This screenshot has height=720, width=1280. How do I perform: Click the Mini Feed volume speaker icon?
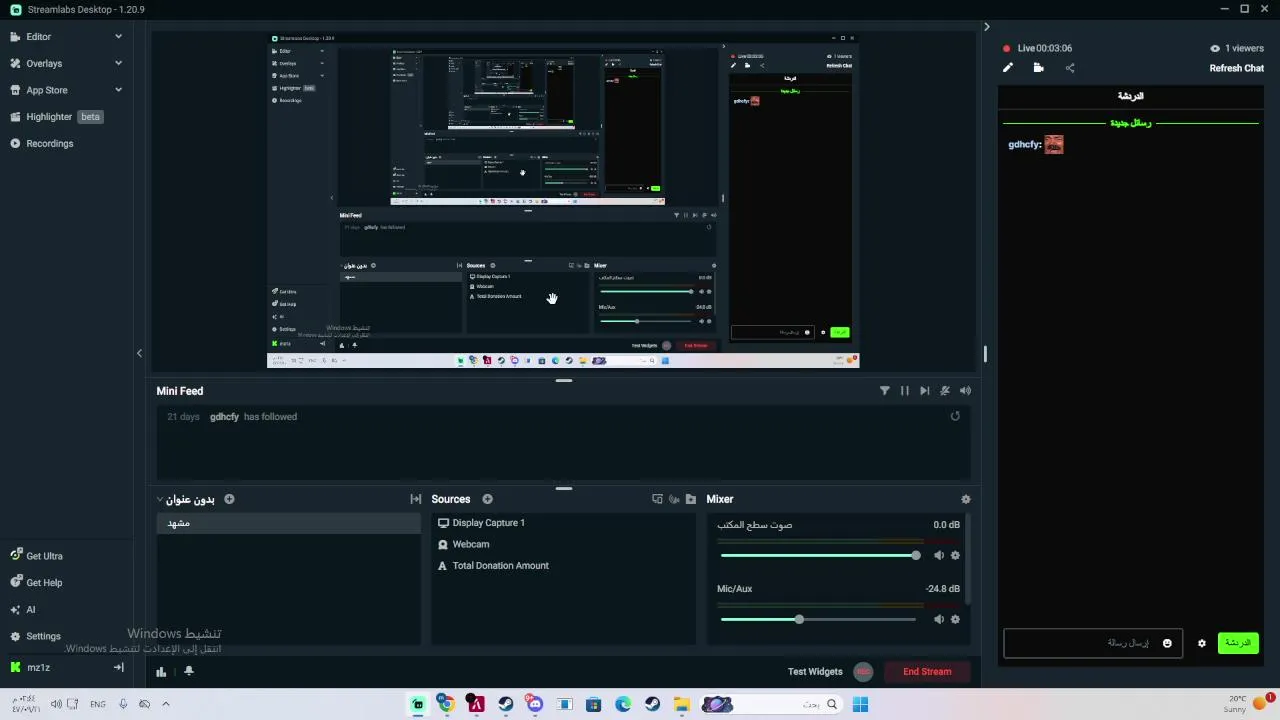pos(965,391)
